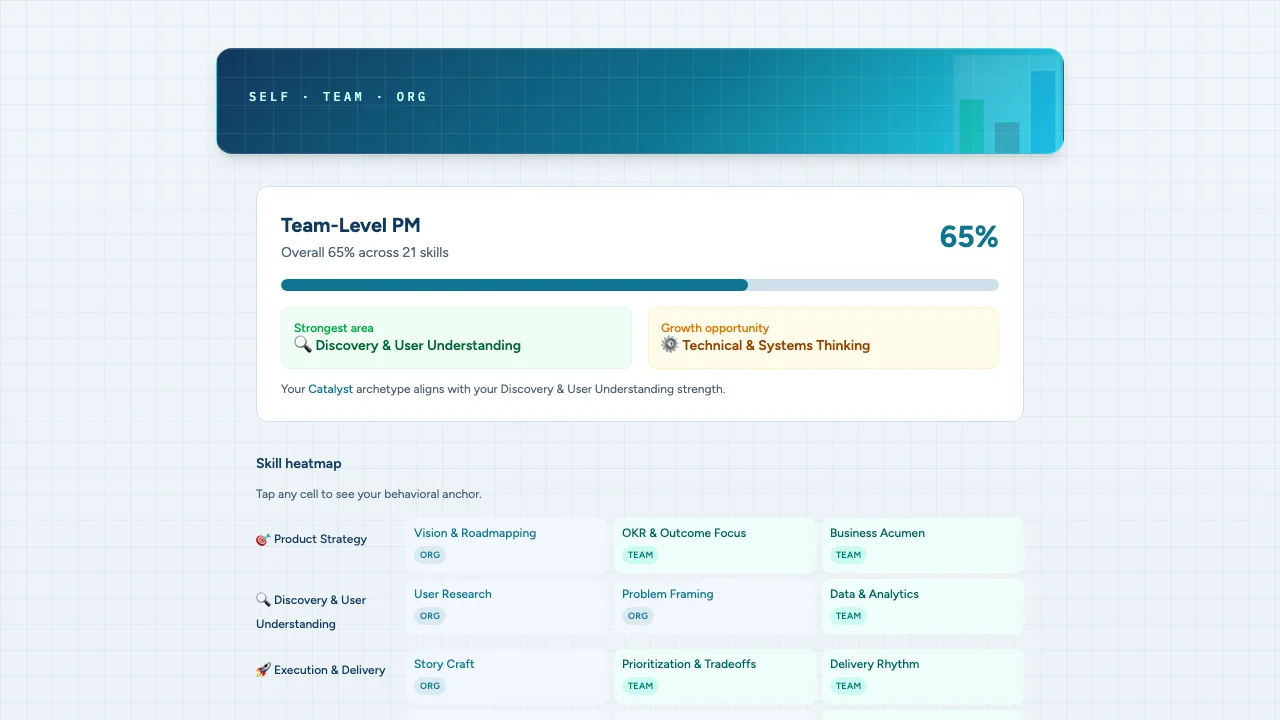The height and width of the screenshot is (720, 1280).
Task: Click the large 65% score value
Action: (969, 237)
